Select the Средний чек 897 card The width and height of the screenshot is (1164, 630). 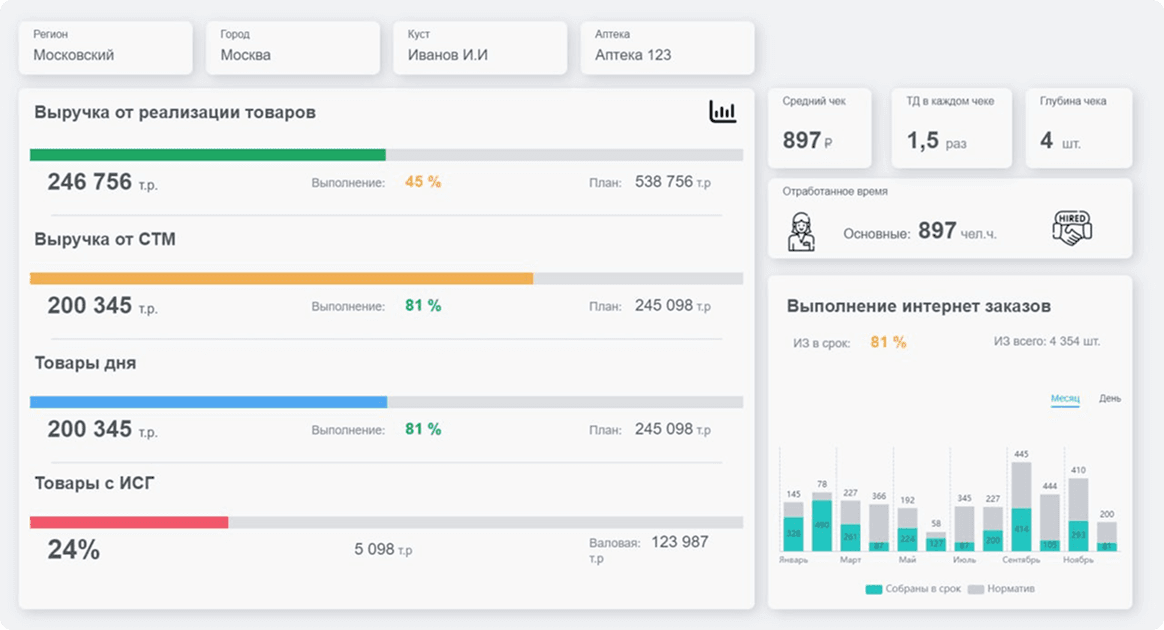[x=820, y=128]
